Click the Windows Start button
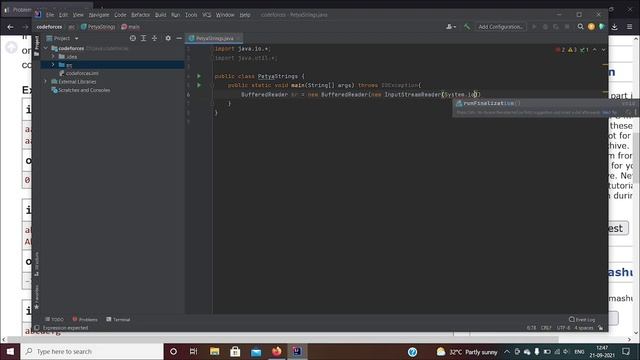The height and width of the screenshot is (360, 640). point(10,351)
